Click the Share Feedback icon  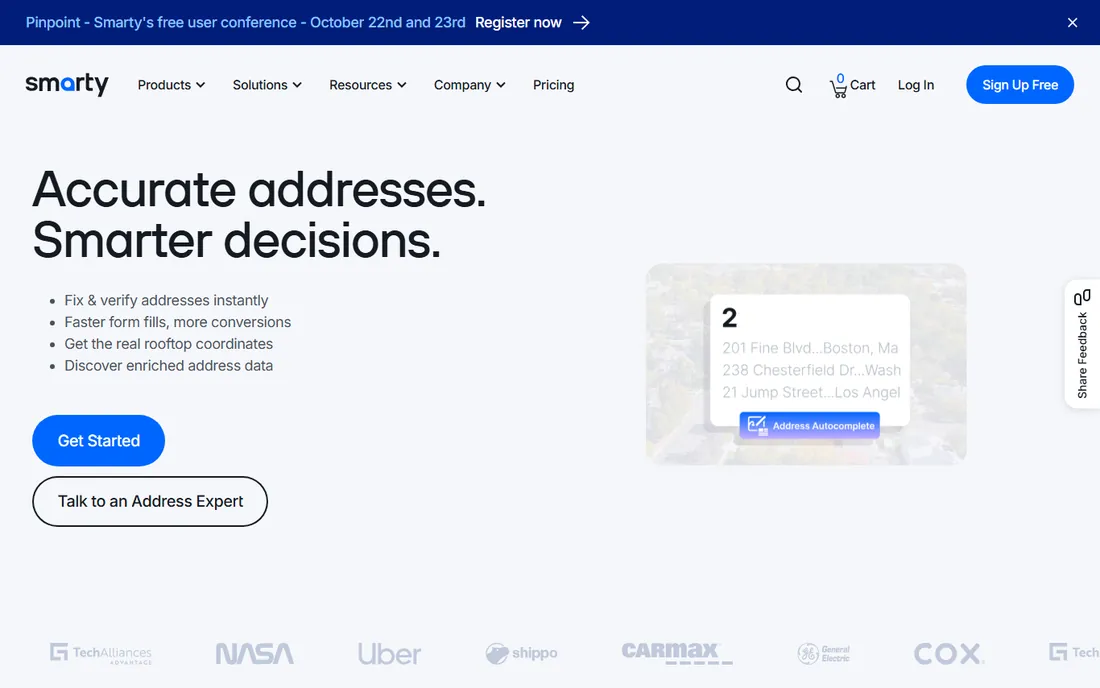pos(1082,297)
